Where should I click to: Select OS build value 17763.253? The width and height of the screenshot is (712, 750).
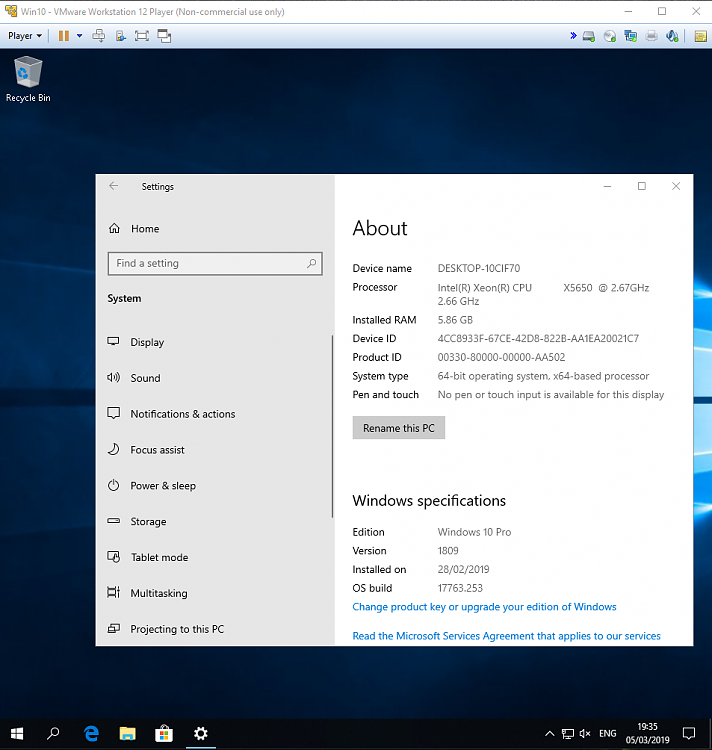tap(460, 588)
